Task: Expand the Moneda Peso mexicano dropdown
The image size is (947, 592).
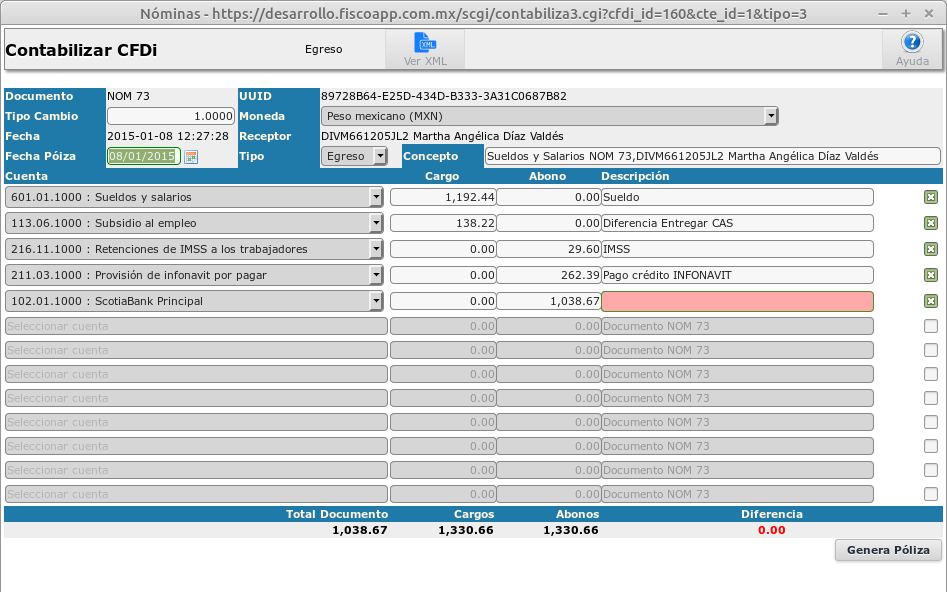Action: (x=770, y=116)
